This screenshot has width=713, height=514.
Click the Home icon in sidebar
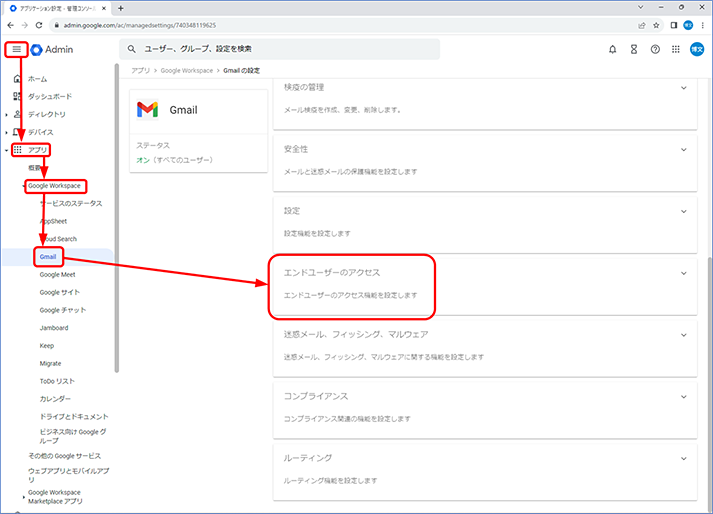click(x=17, y=79)
